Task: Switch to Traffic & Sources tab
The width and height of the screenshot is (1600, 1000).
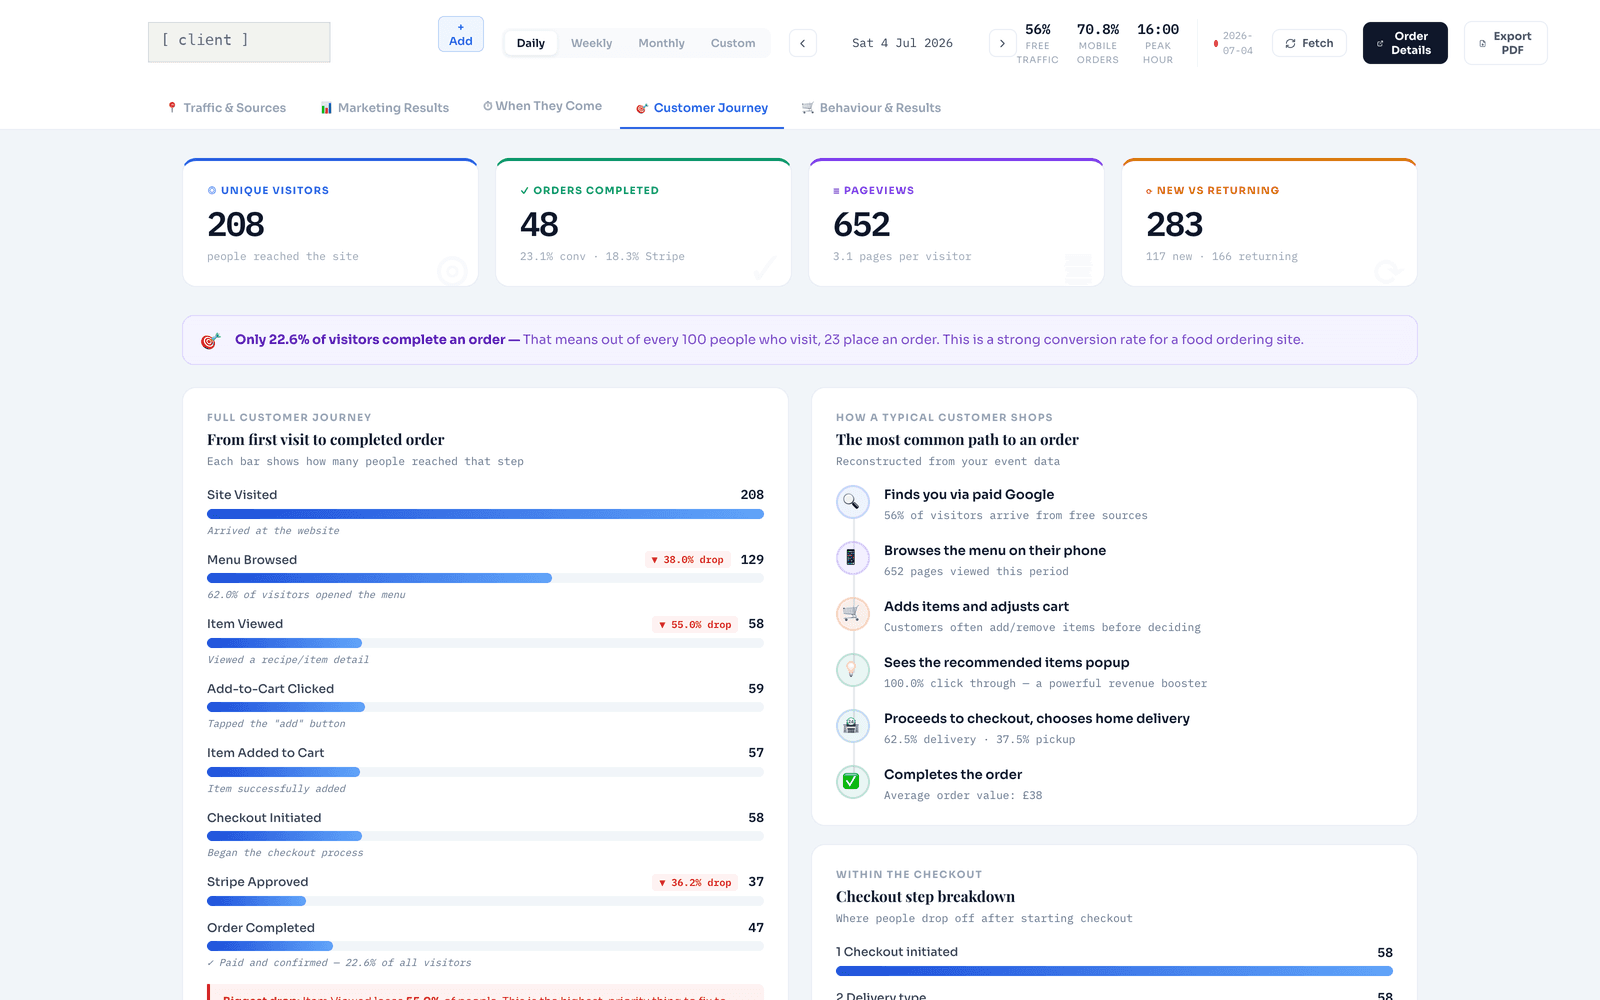Action: pos(227,108)
